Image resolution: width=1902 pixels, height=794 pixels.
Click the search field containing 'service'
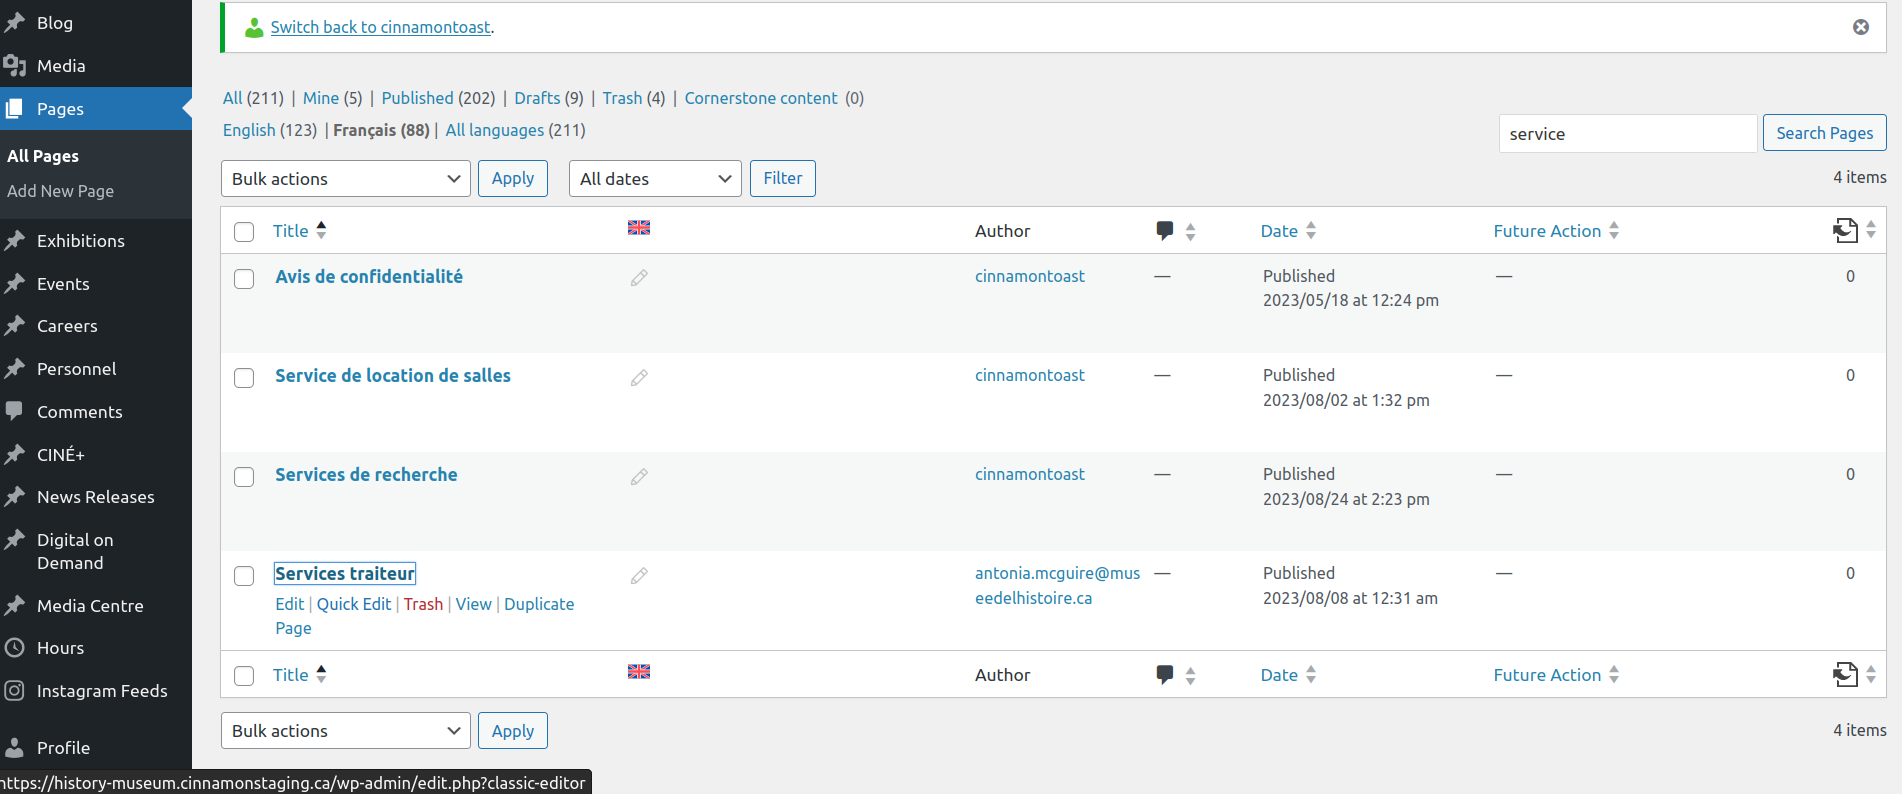coord(1628,133)
